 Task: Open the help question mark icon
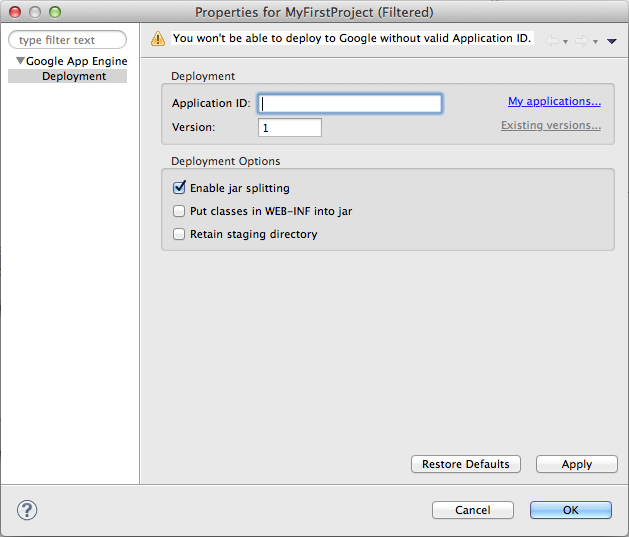[x=27, y=510]
